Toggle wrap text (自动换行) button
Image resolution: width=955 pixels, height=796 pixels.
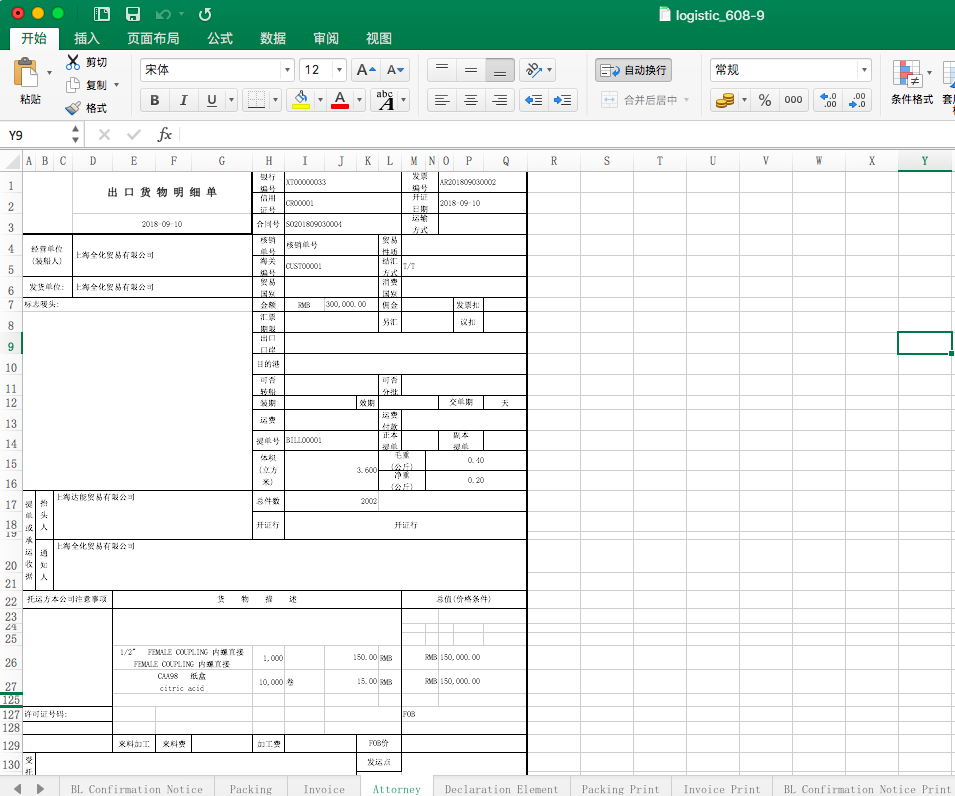(x=633, y=70)
